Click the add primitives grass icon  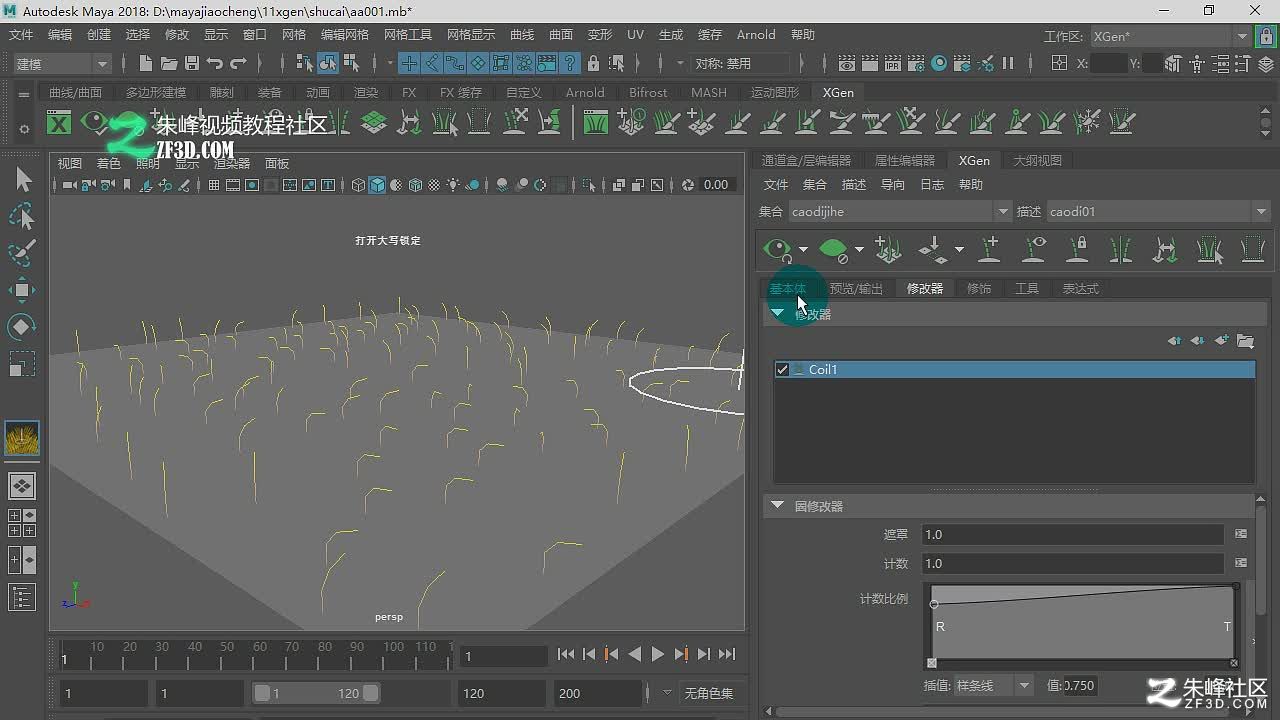888,248
